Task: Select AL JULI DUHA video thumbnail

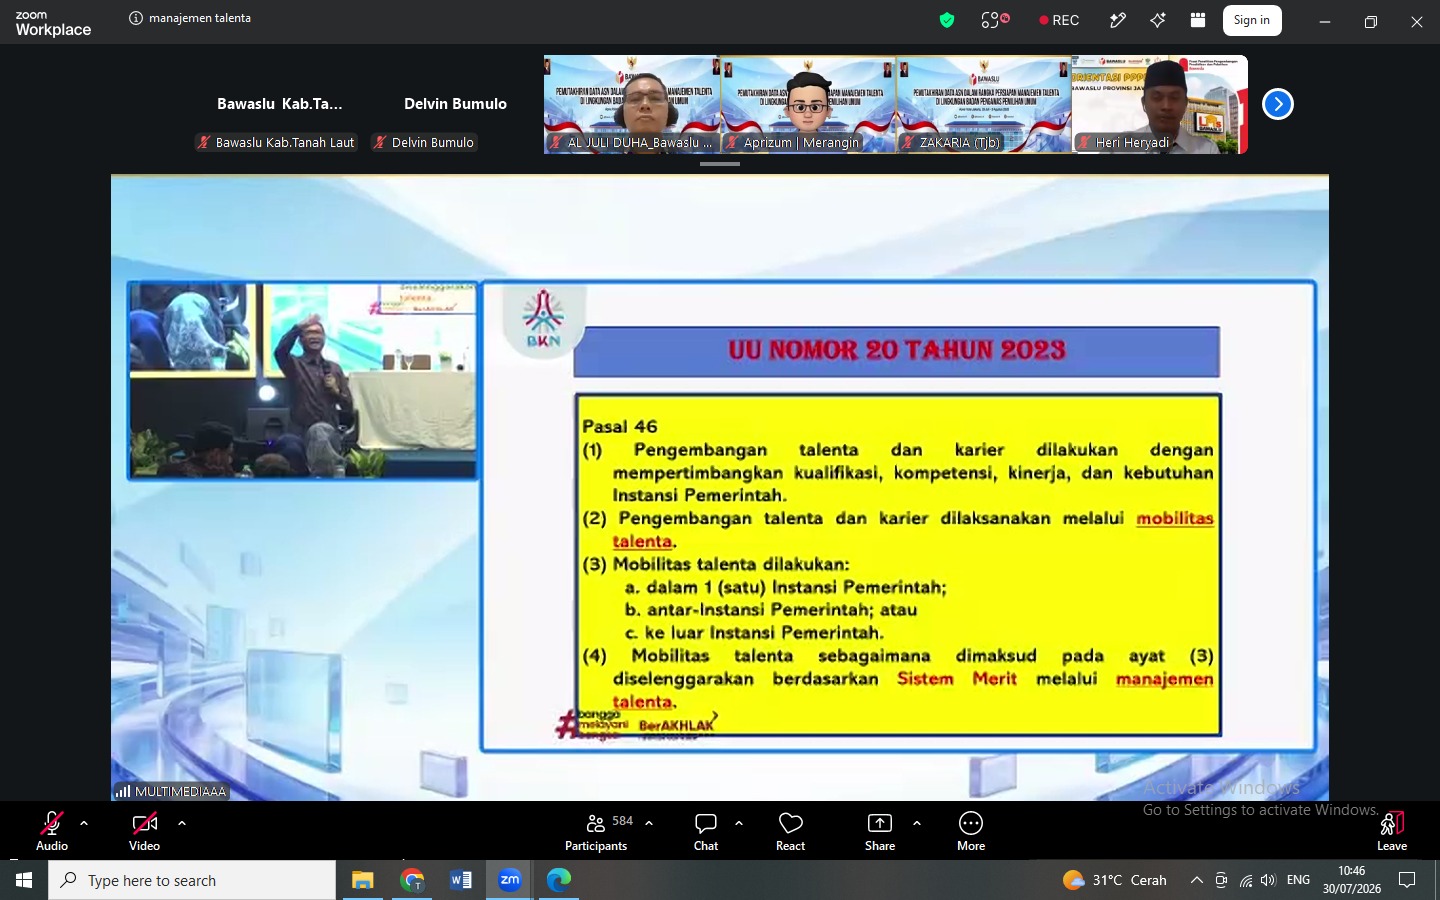Action: coord(632,104)
